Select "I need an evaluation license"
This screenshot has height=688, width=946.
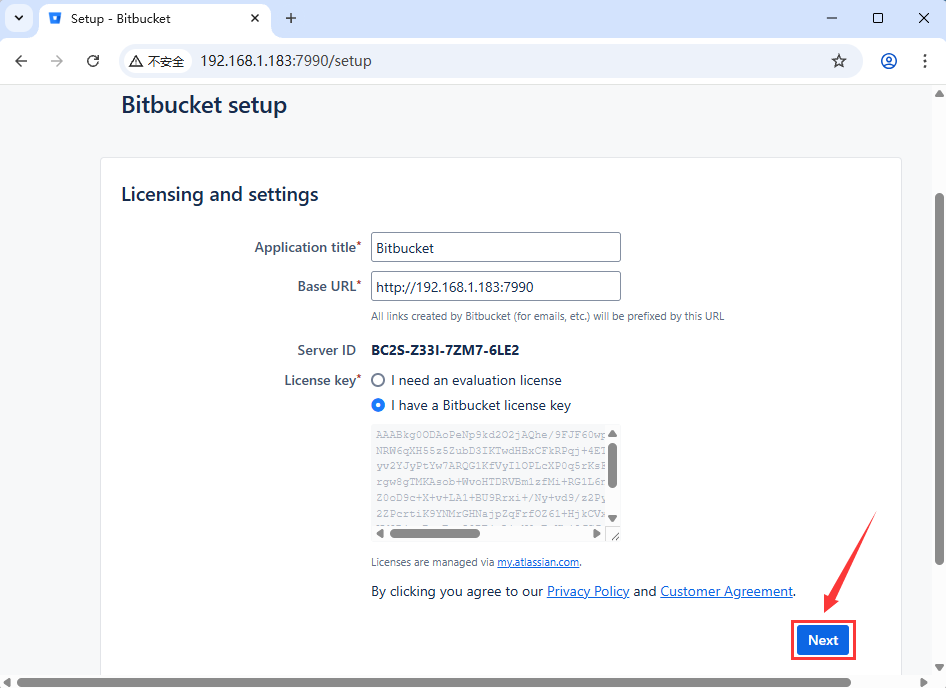pos(378,380)
